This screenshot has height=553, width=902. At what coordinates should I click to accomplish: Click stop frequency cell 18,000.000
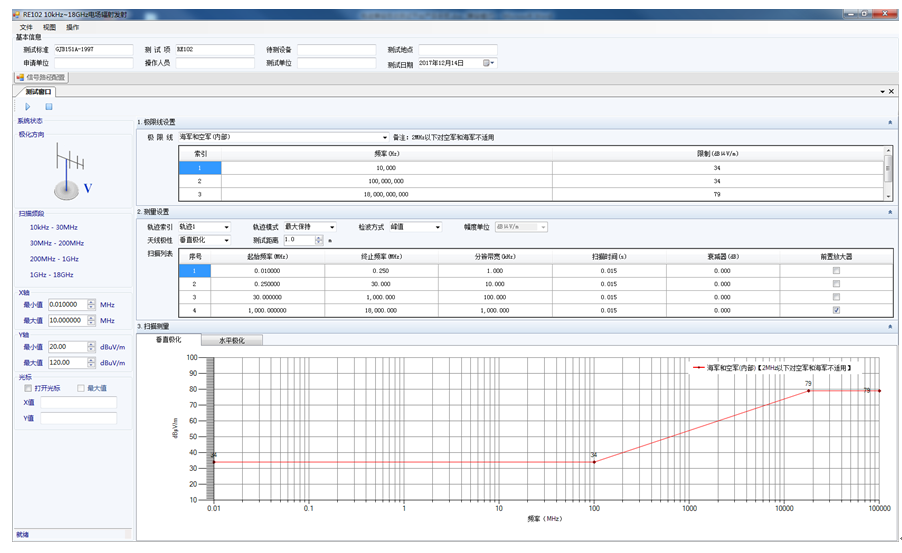[381, 310]
